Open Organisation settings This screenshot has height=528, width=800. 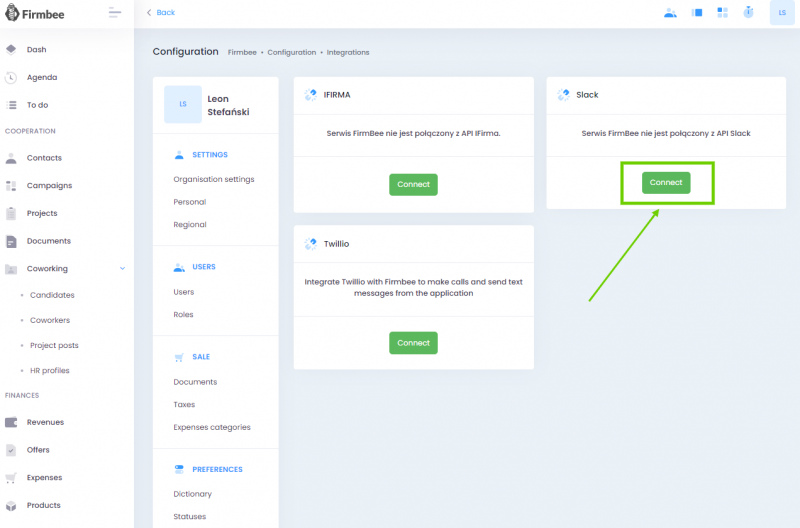(x=214, y=180)
